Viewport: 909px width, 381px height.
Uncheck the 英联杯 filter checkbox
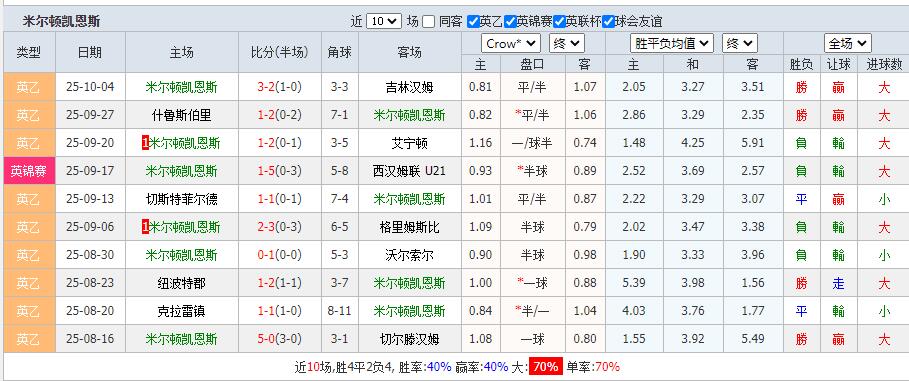click(x=559, y=22)
